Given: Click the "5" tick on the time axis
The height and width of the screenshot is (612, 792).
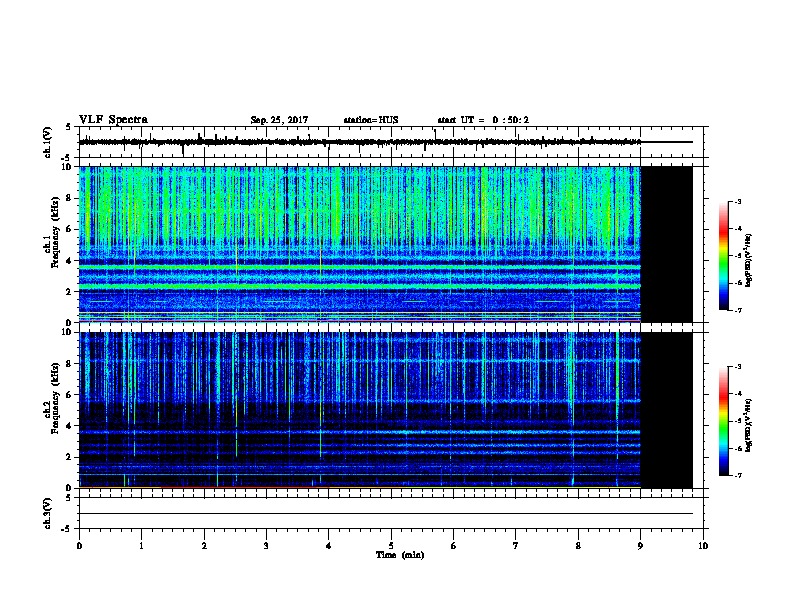Looking at the screenshot, I should click(391, 545).
